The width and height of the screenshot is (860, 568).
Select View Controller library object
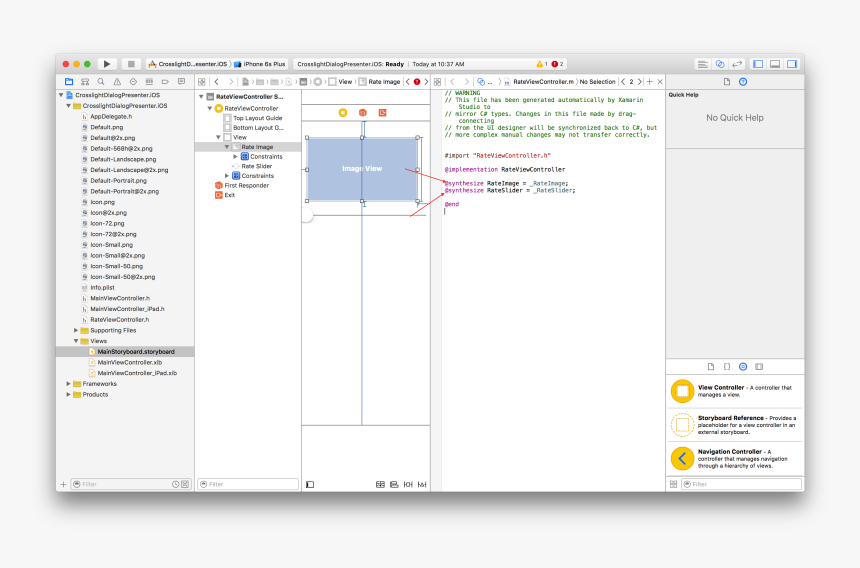coord(735,391)
